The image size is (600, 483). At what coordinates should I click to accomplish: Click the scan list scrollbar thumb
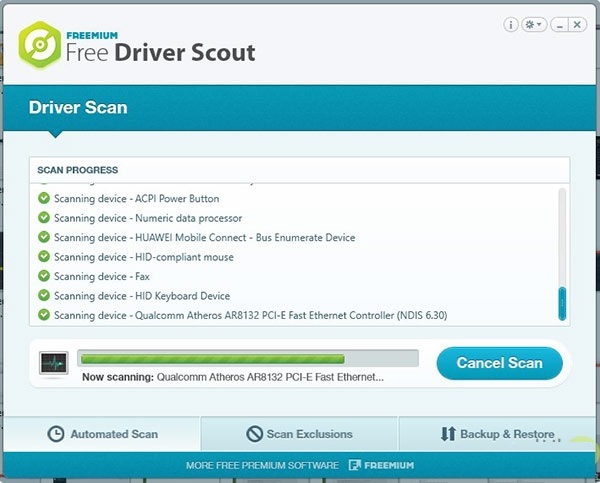pyautogui.click(x=562, y=300)
